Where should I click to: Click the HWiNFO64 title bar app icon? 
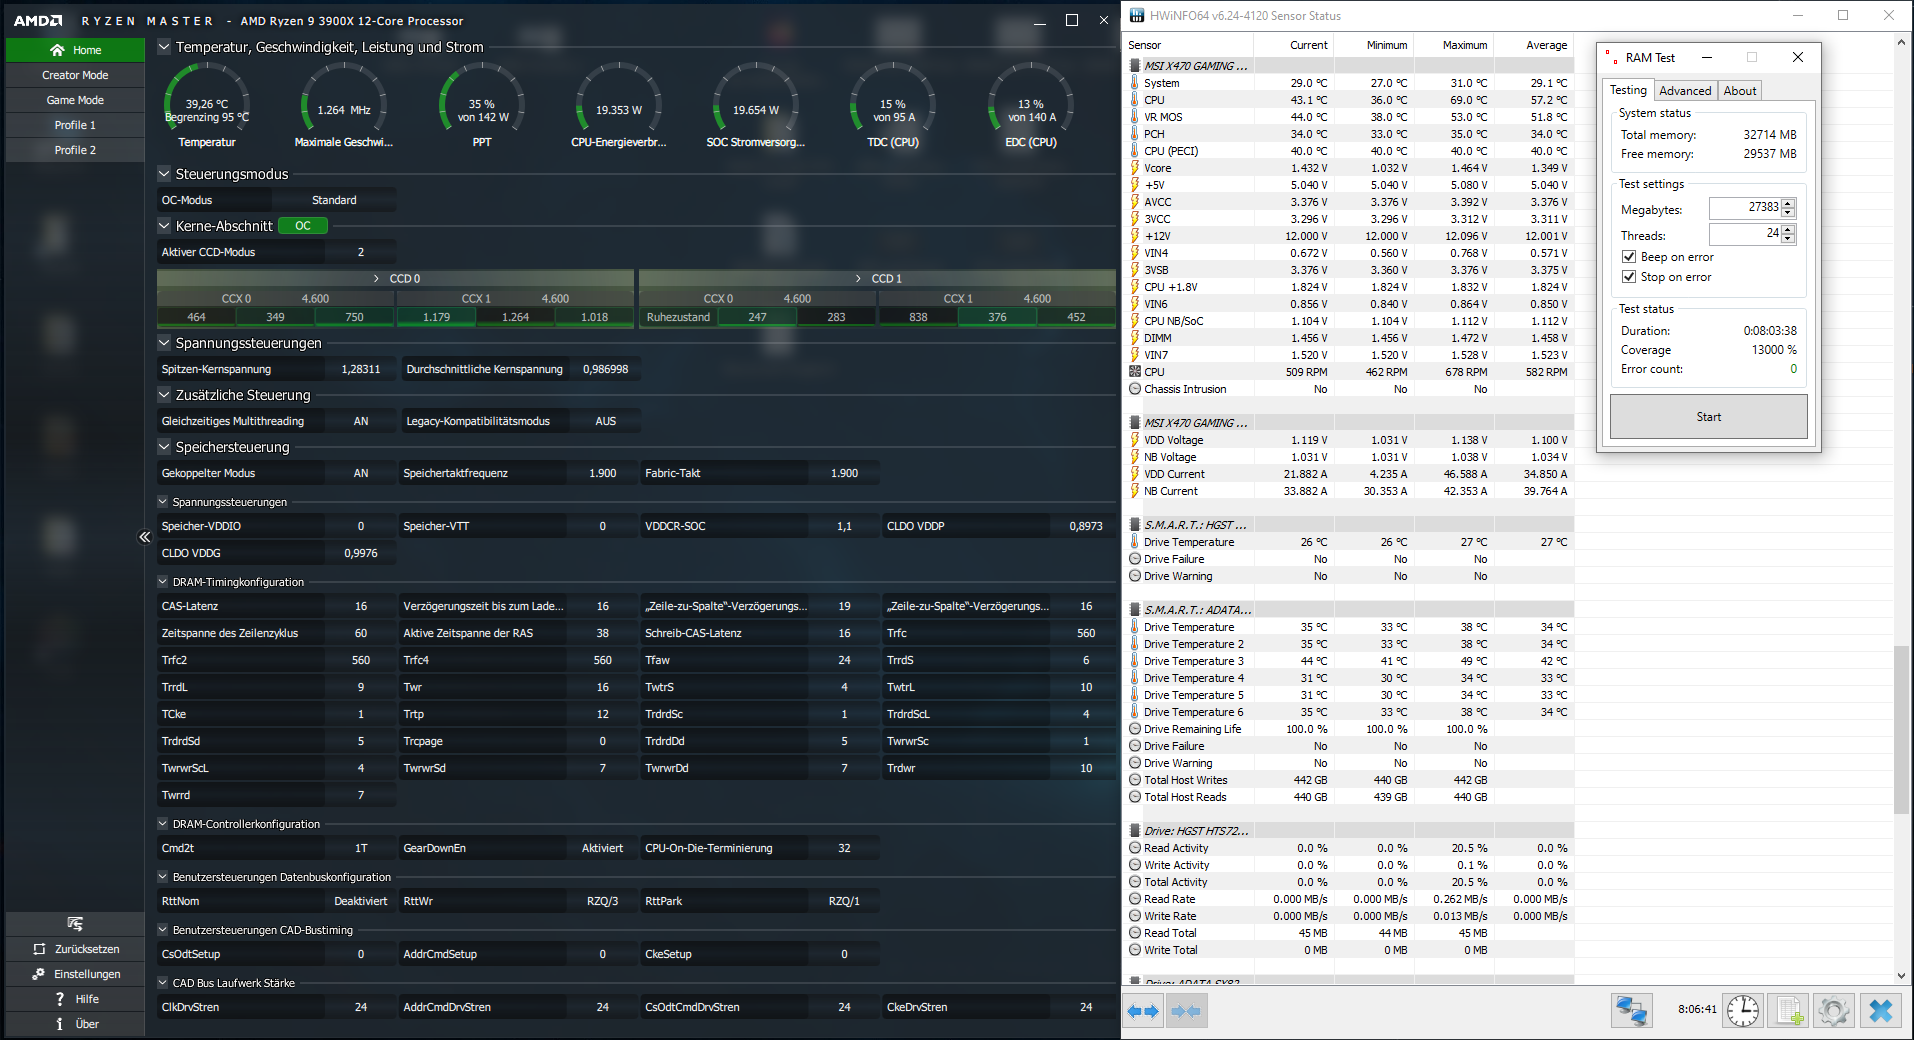tap(1137, 15)
